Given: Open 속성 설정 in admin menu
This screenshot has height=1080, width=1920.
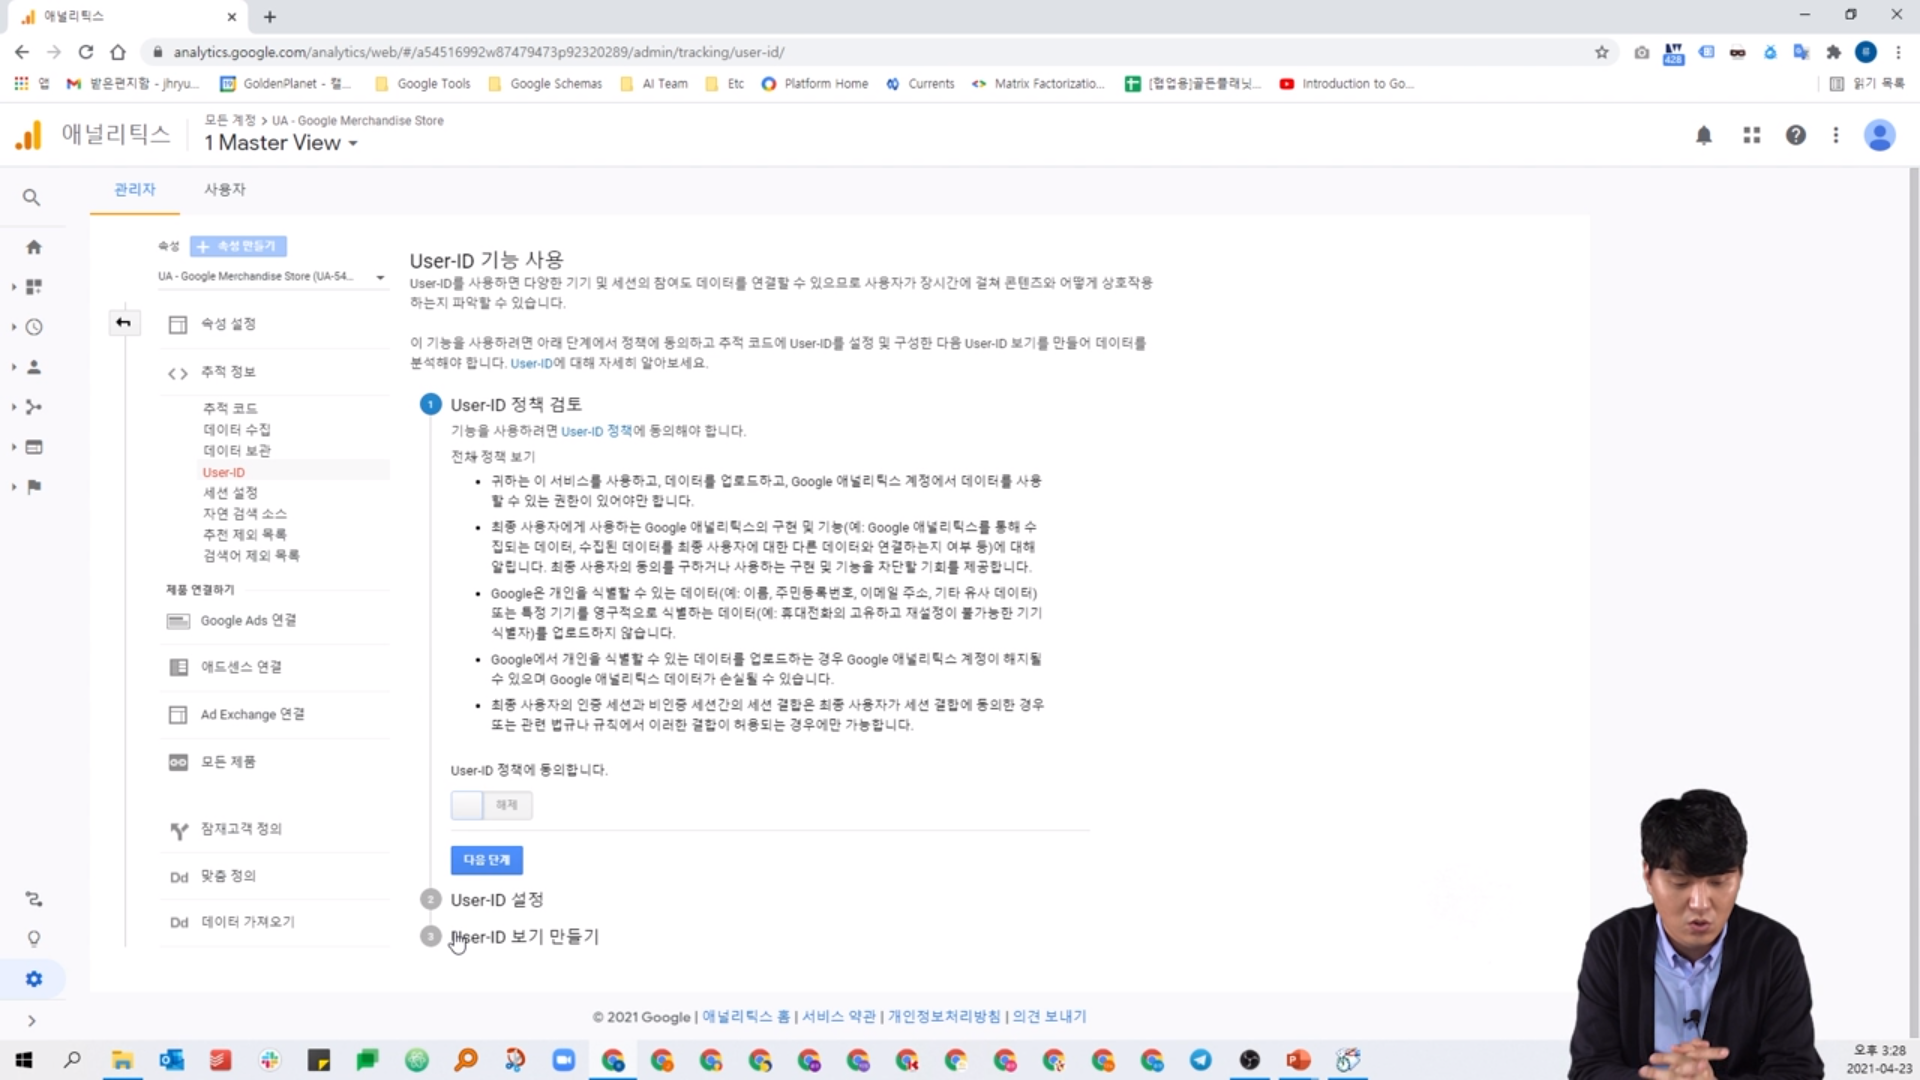Looking at the screenshot, I should [x=228, y=324].
